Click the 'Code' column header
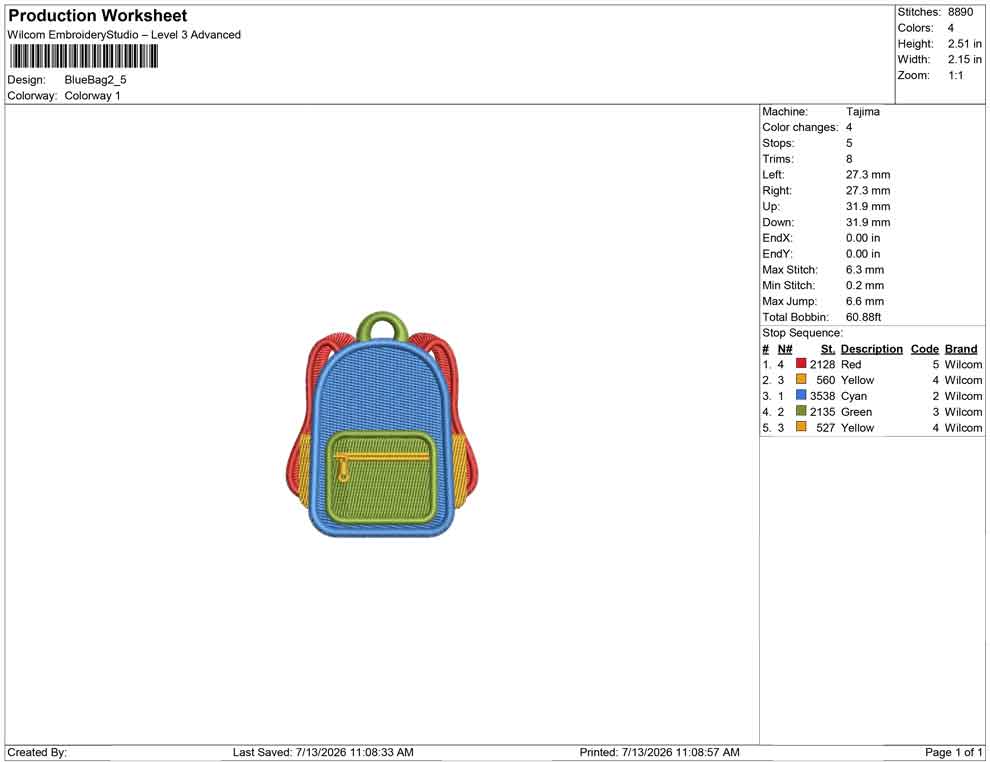Viewport: 990px width, 762px height. point(924,349)
